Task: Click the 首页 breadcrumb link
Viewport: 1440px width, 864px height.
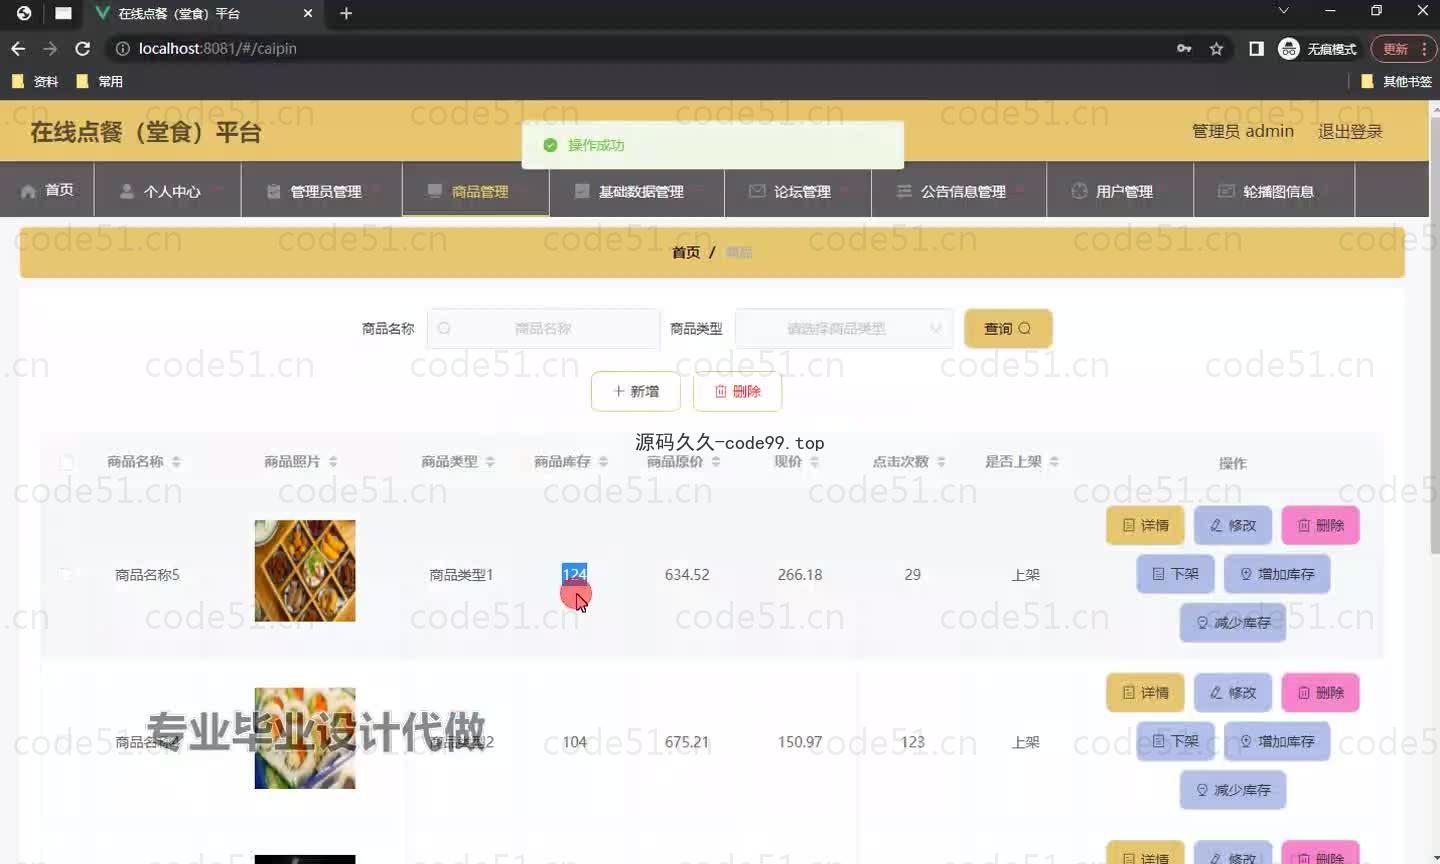Action: (x=686, y=252)
